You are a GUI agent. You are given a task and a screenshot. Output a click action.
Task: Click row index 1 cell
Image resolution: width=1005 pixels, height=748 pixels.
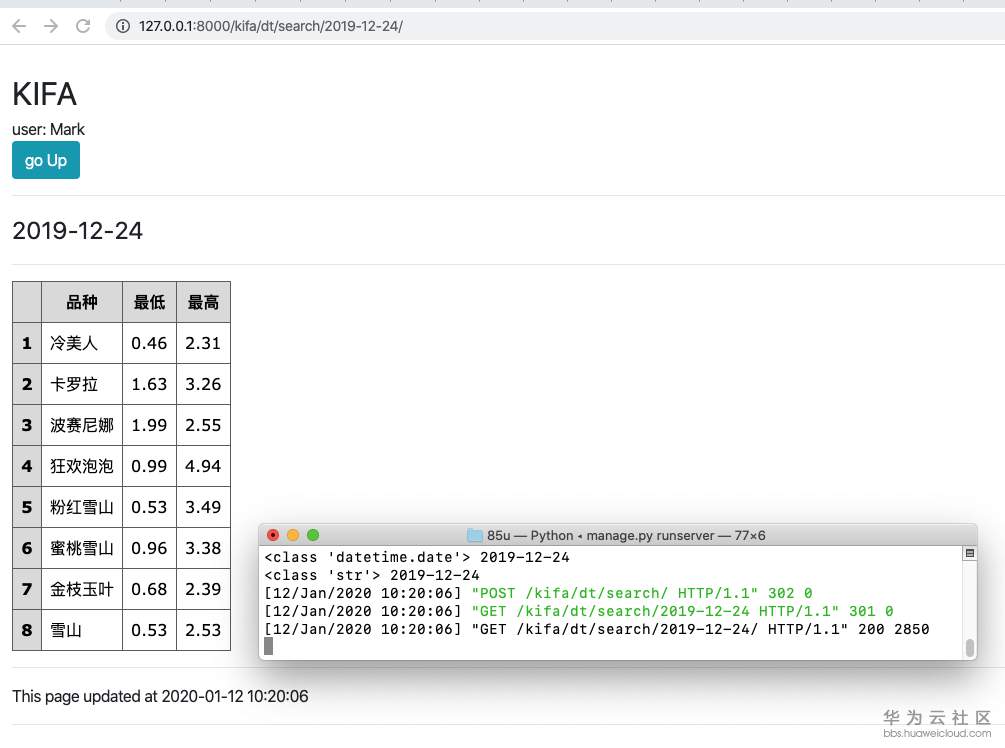pos(27,343)
